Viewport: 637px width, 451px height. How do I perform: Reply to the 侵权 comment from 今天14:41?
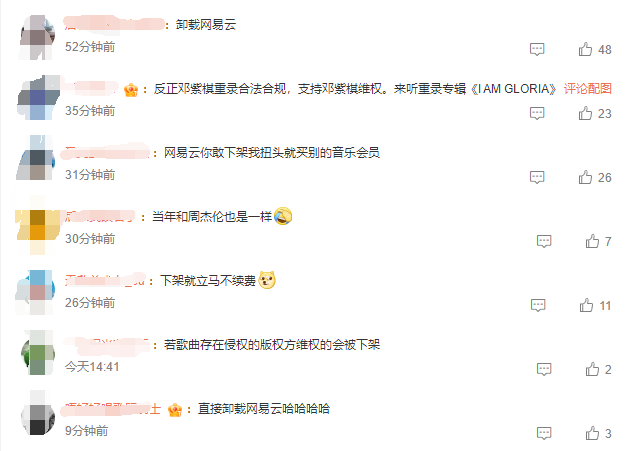[x=544, y=369]
